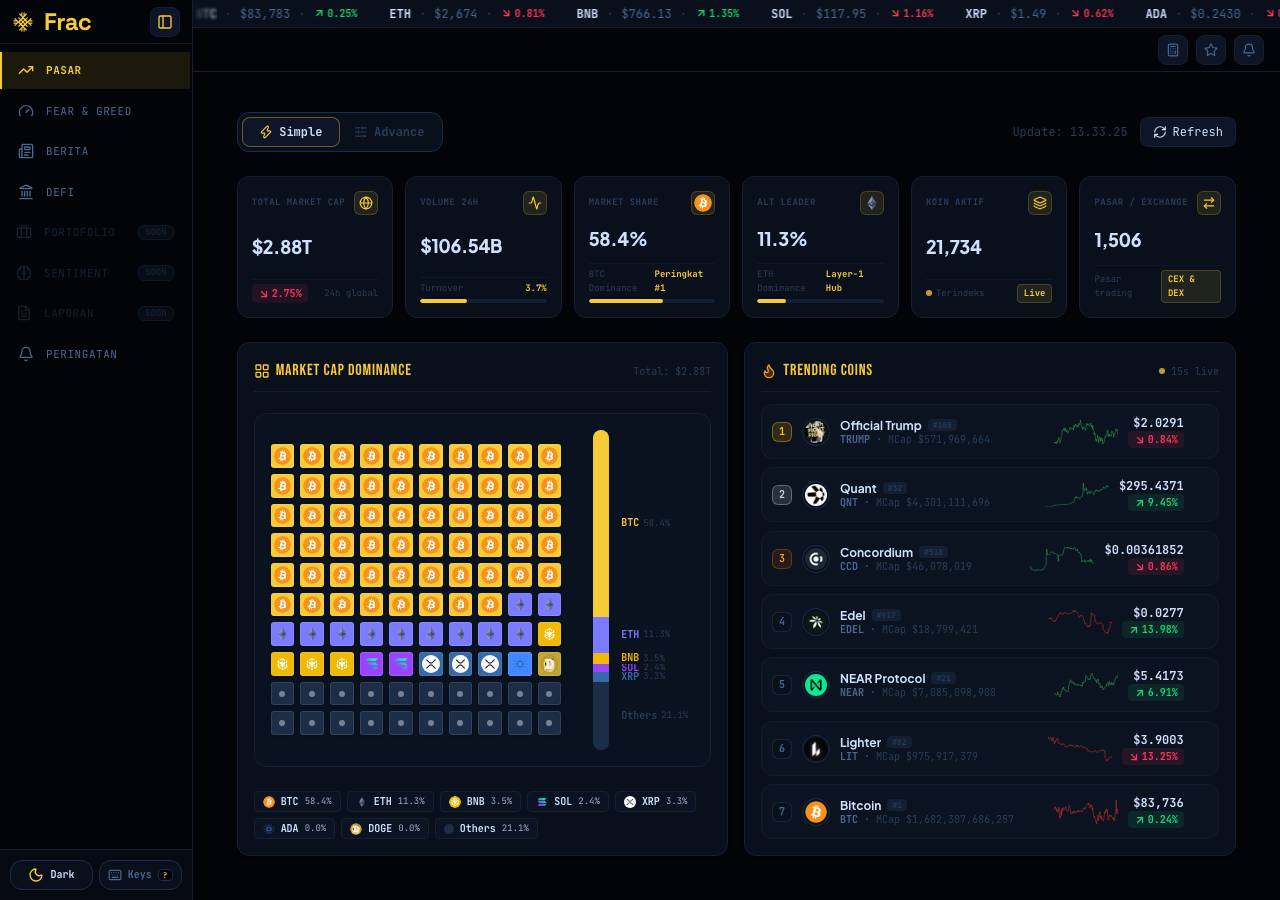Click the BTC 58.4% legend chip
Viewport: 1280px width, 900px height.
click(x=298, y=802)
